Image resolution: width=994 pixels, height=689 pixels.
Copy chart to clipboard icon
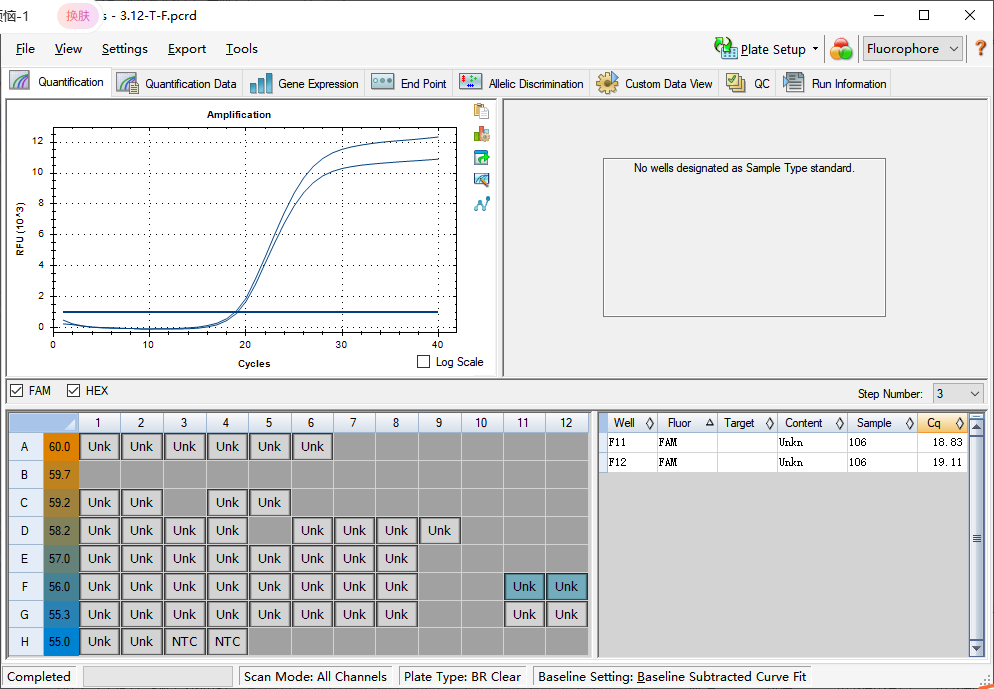(481, 111)
